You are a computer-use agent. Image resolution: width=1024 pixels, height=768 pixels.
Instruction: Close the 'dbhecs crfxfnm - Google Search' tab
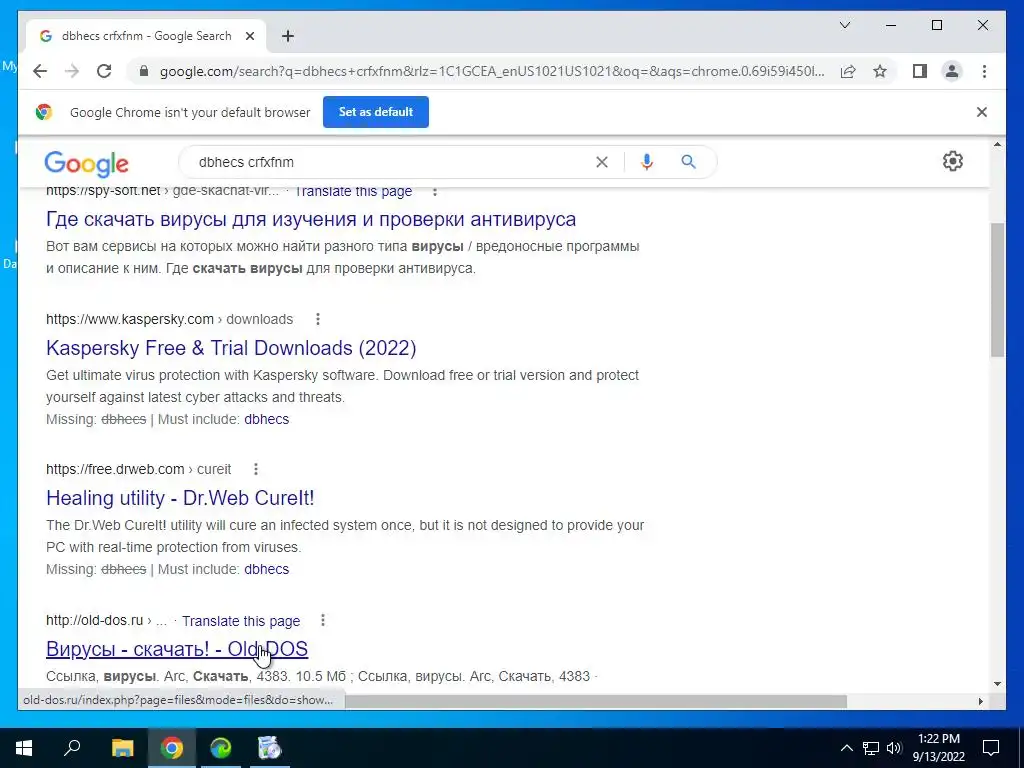click(249, 36)
